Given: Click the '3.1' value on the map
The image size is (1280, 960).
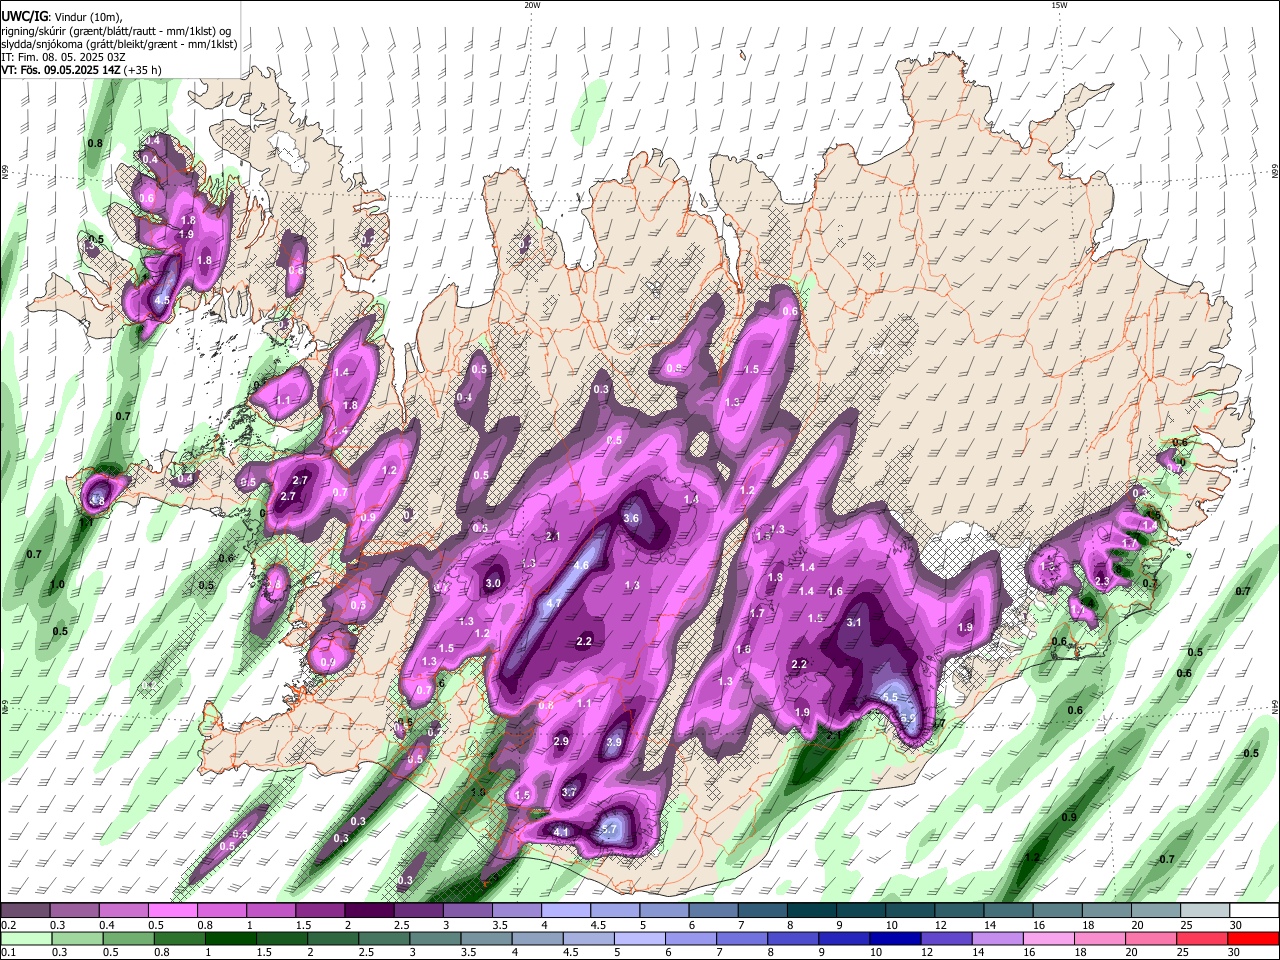Looking at the screenshot, I should (854, 622).
